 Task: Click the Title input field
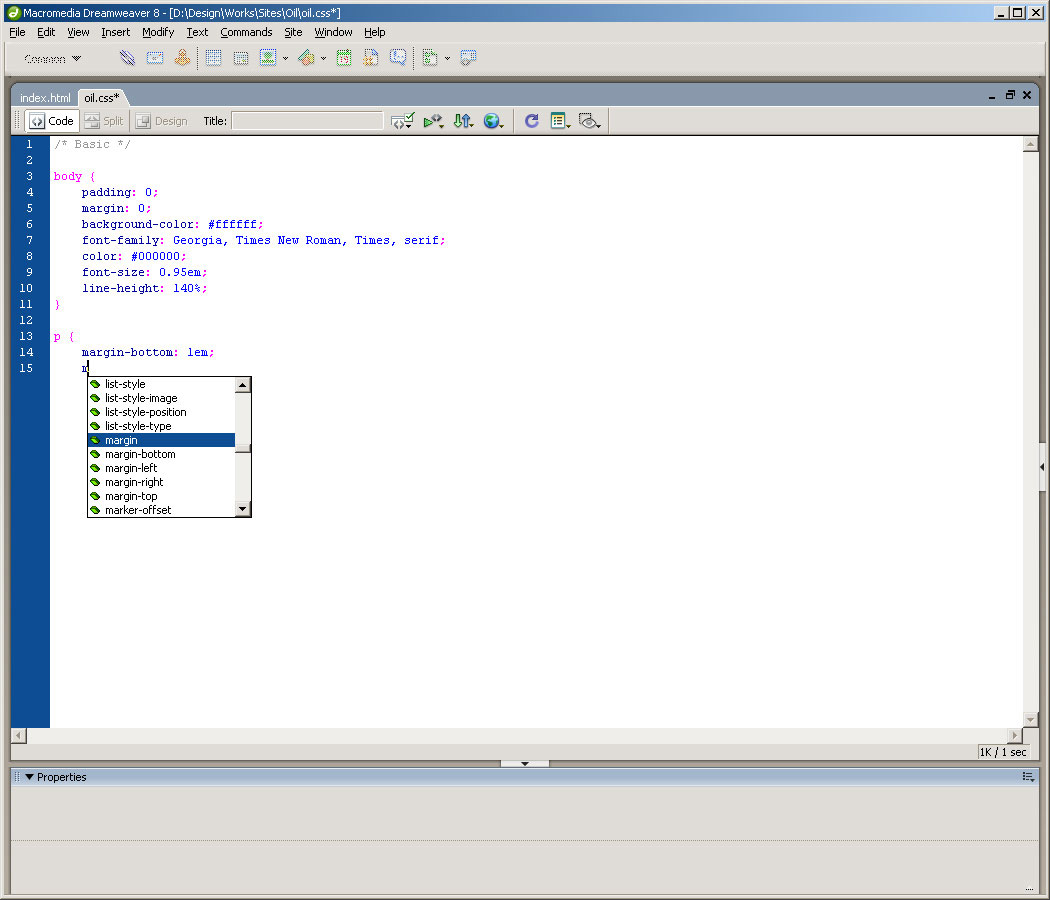[x=307, y=121]
